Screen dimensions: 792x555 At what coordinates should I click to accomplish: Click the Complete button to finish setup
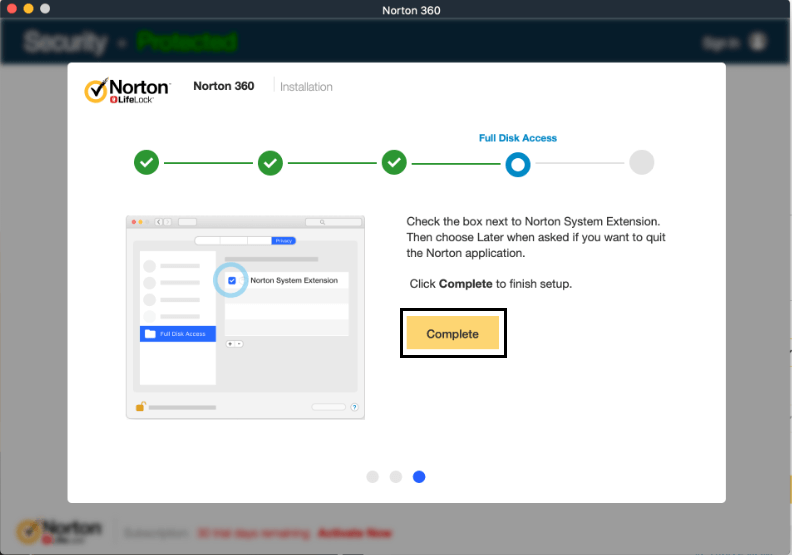[x=452, y=333]
